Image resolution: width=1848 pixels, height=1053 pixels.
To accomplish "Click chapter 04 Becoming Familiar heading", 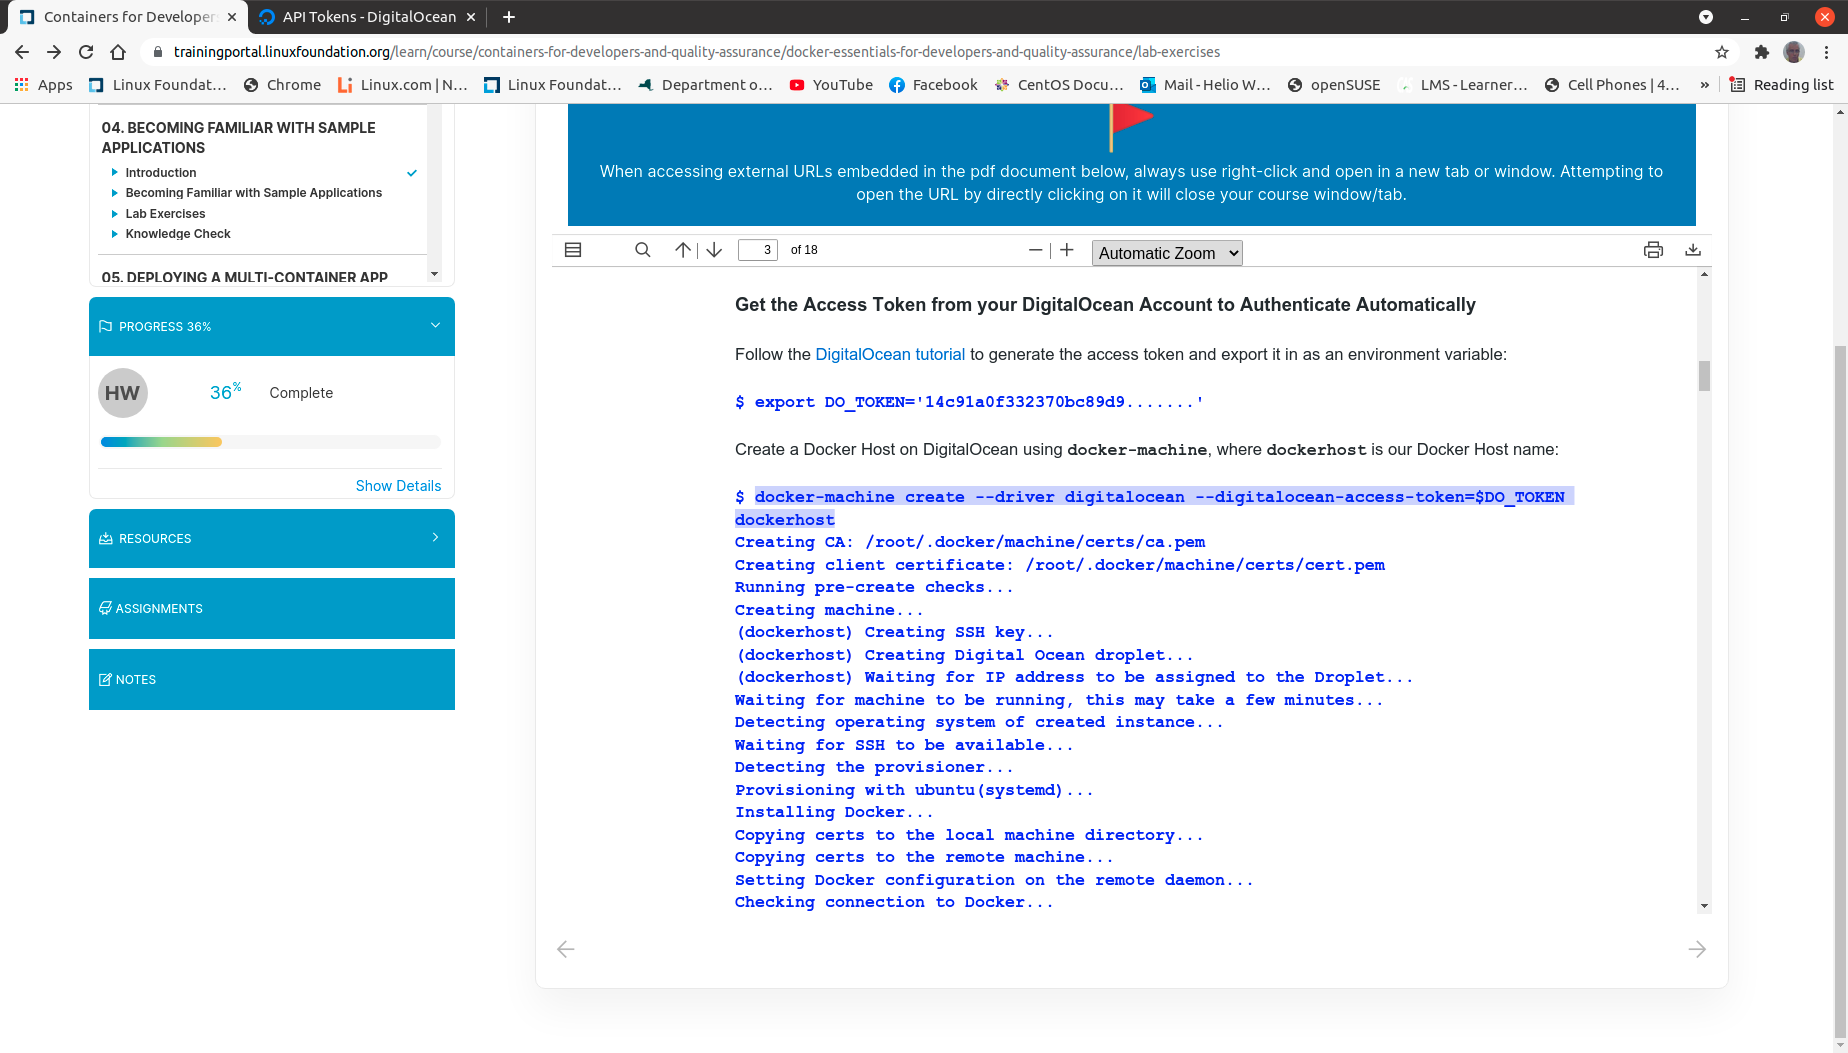I will (x=238, y=138).
